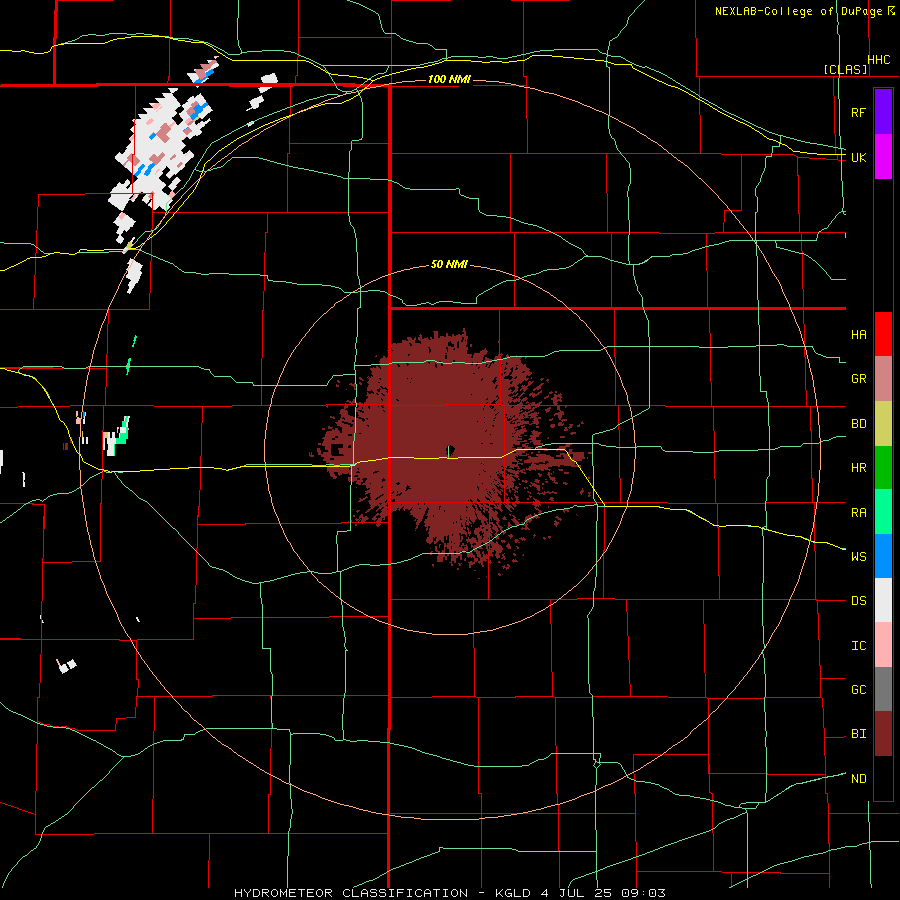
Task: Click the DS white legend color swatch
Action: click(883, 600)
